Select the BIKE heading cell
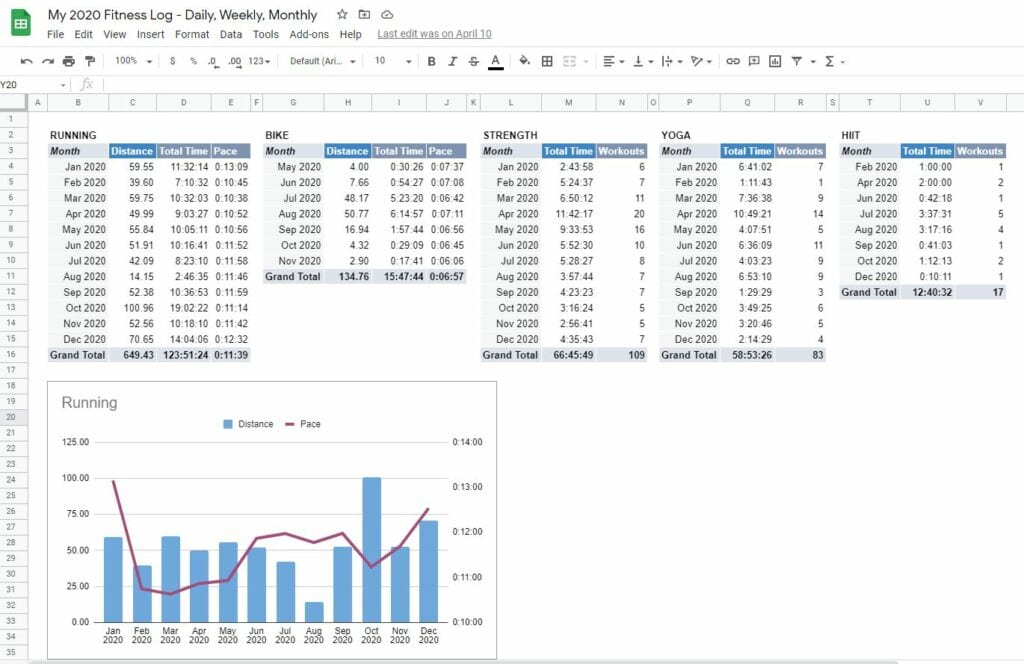This screenshot has height=664, width=1024. (x=277, y=135)
